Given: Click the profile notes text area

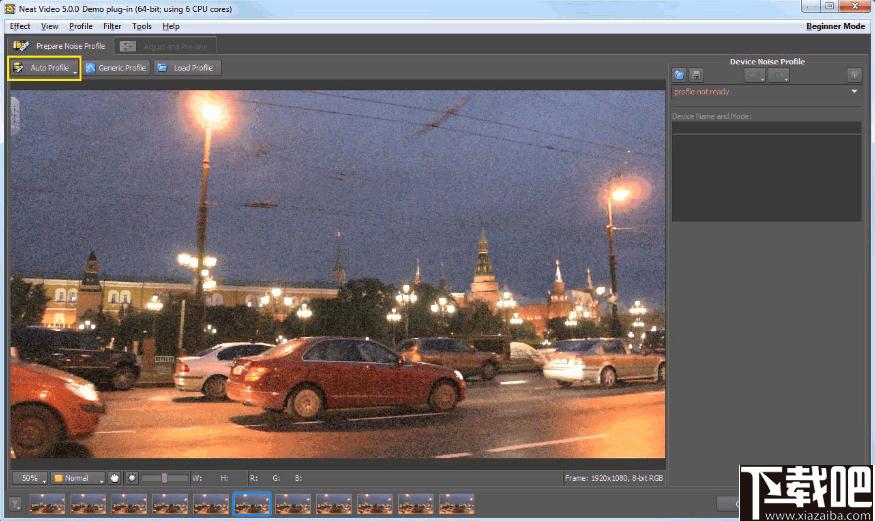Looking at the screenshot, I should (x=767, y=177).
